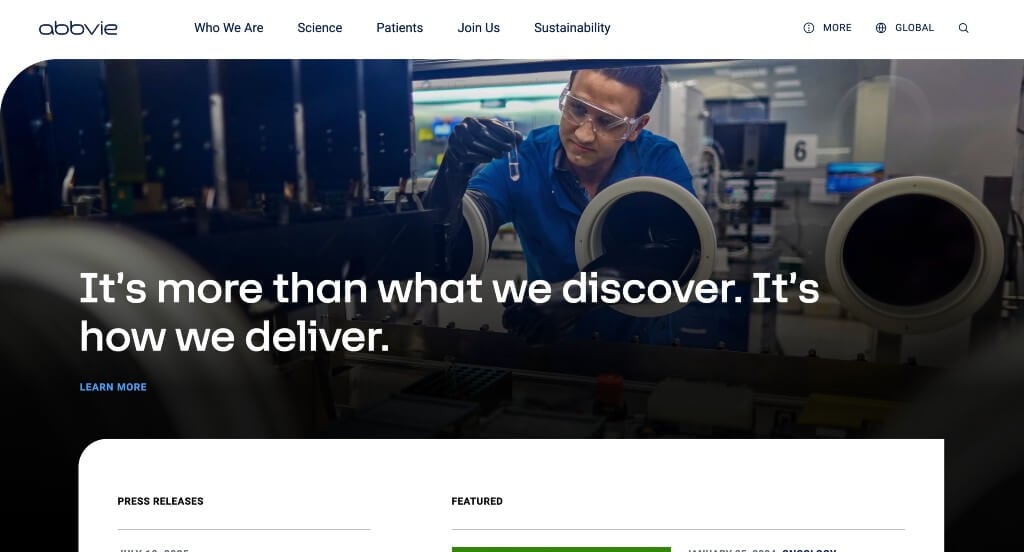Open the Join Us menu
This screenshot has width=1024, height=552.
479,28
